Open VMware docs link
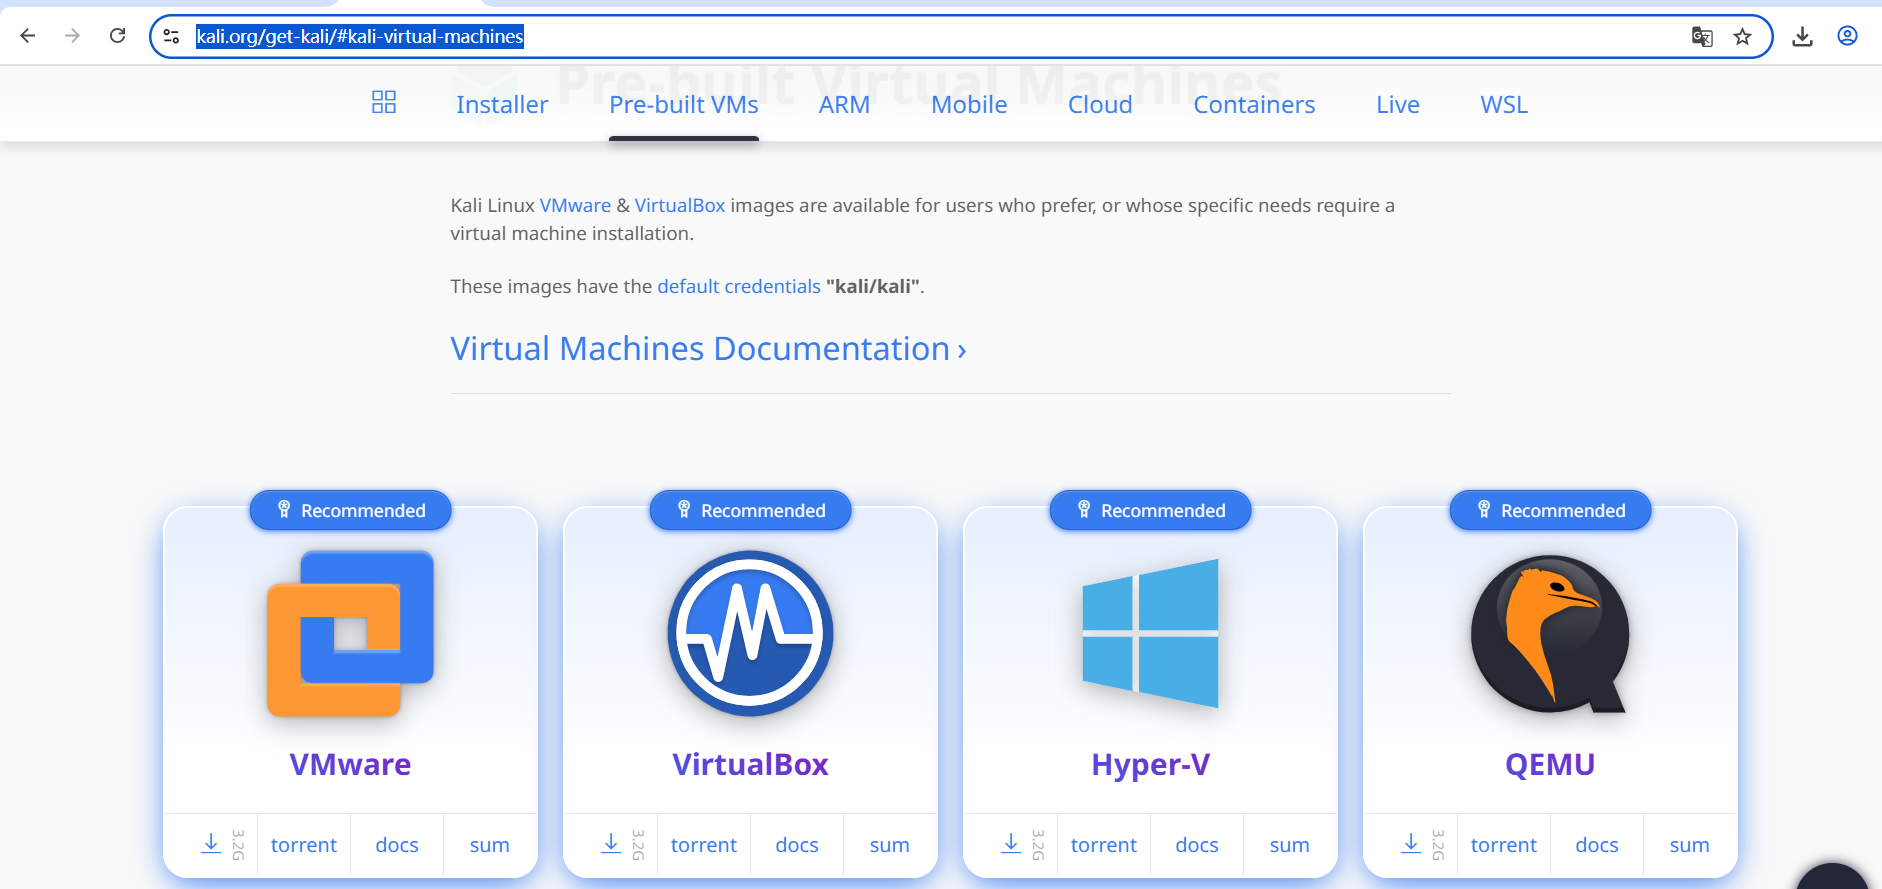The width and height of the screenshot is (1882, 889). (x=397, y=845)
